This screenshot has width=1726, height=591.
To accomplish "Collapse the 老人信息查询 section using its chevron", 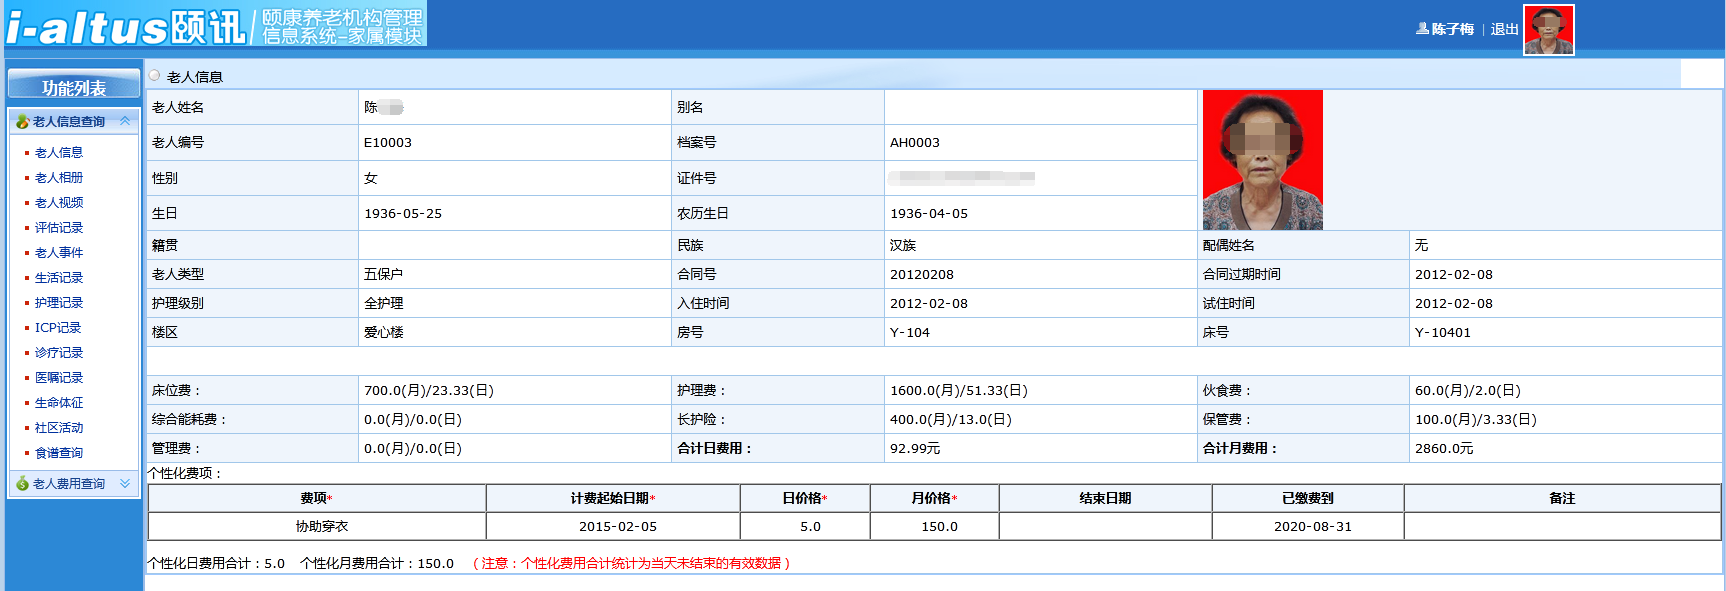I will tap(125, 121).
